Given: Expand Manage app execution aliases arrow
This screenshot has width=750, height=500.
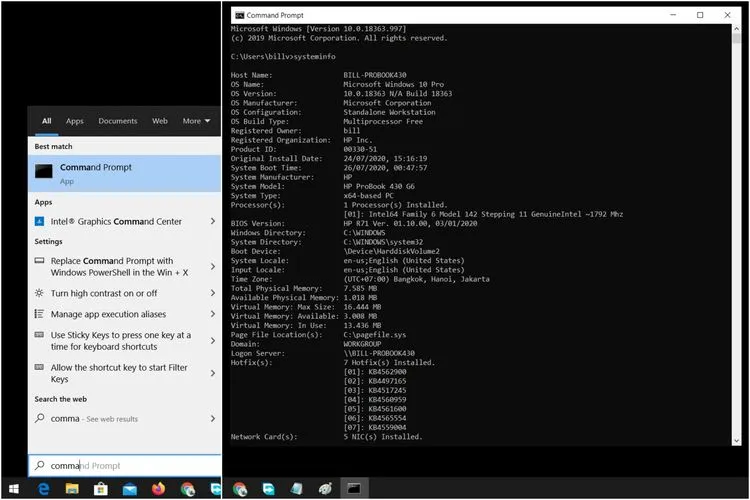Looking at the screenshot, I should [x=213, y=314].
